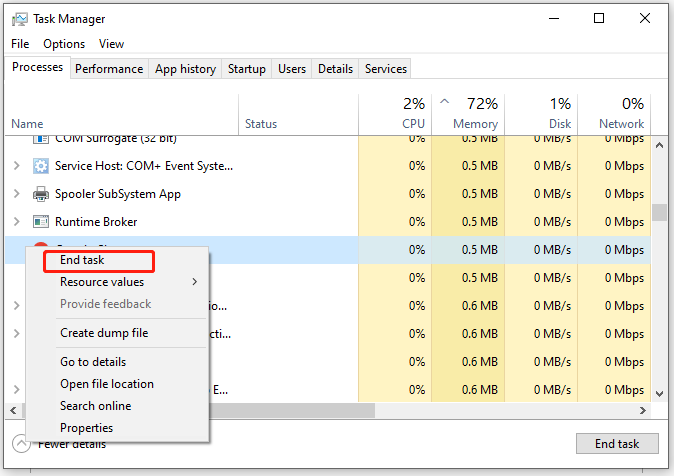The width and height of the screenshot is (674, 476).
Task: Sort processes by the Name column
Action: (x=122, y=115)
